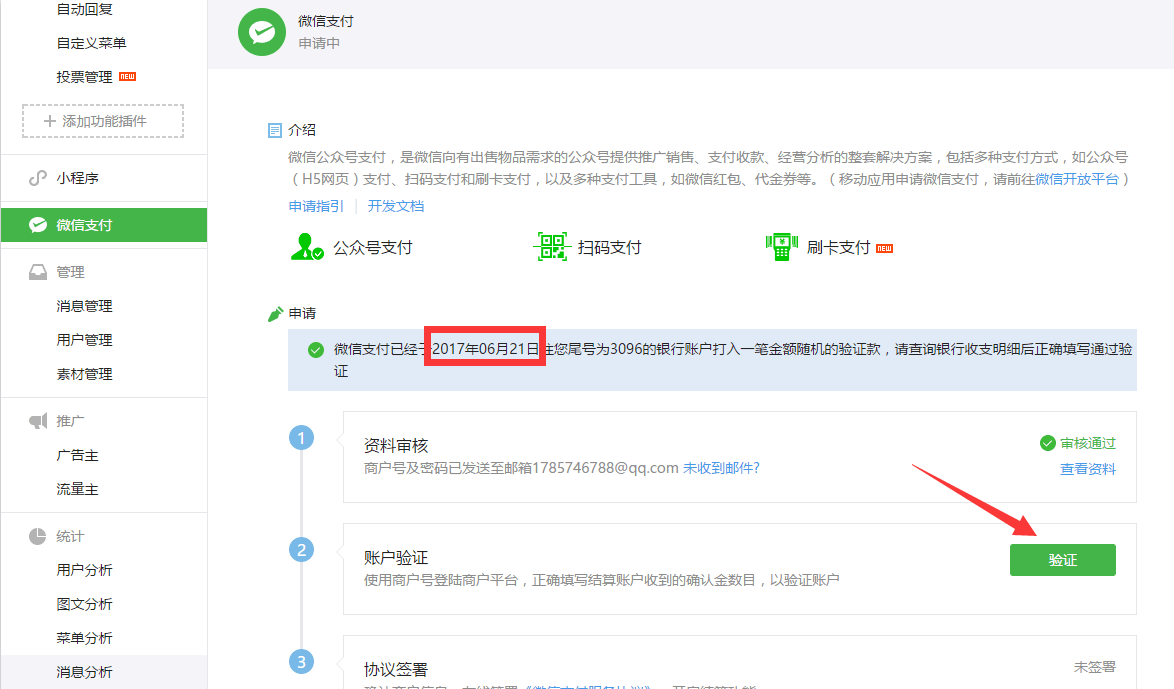Click the 公众号支付 label
Image resolution: width=1174 pixels, height=689 pixels.
tap(373, 248)
